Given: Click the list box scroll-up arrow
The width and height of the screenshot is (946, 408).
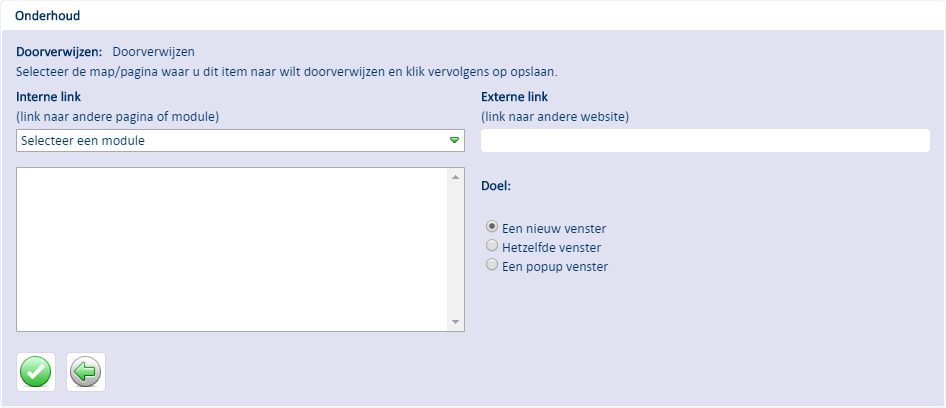Looking at the screenshot, I should point(456,177).
